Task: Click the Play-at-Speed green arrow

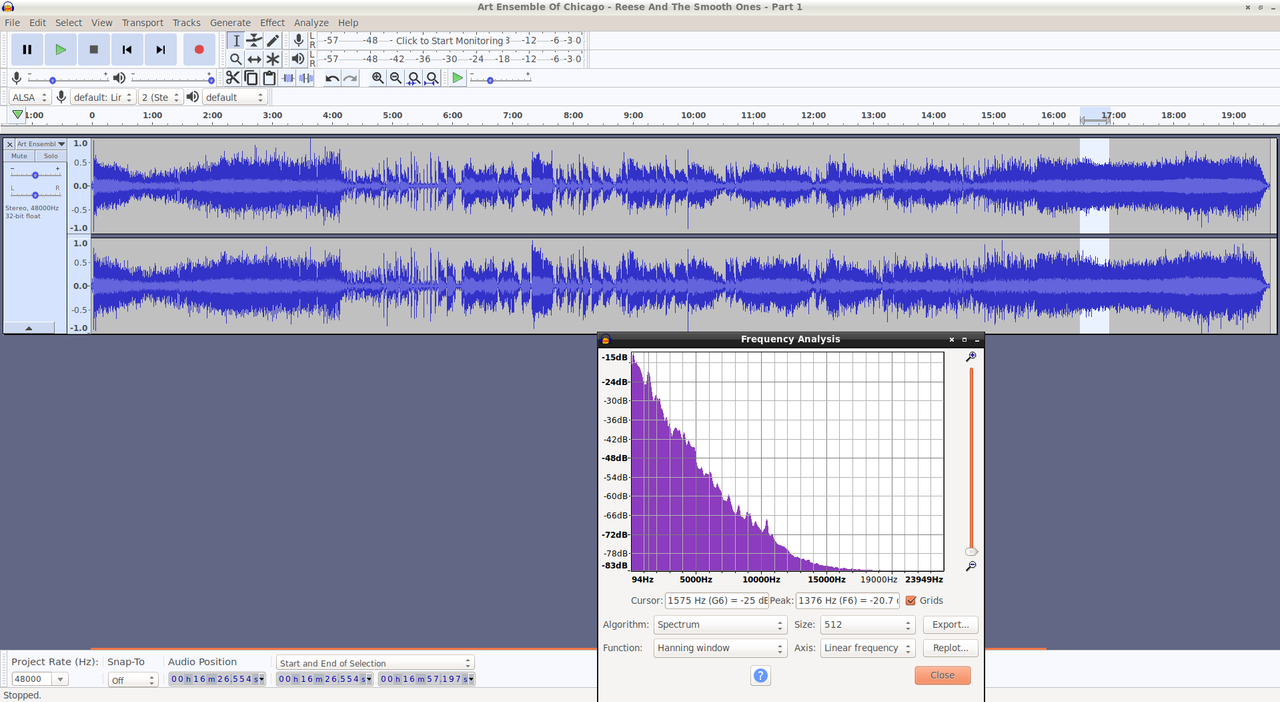Action: coord(458,78)
